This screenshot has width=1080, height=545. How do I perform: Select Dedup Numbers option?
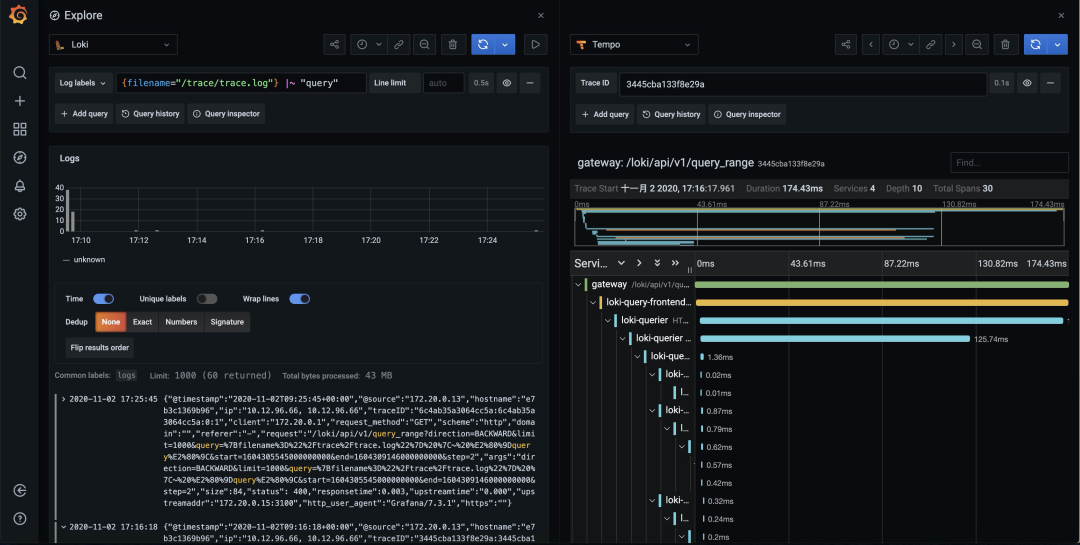[181, 322]
